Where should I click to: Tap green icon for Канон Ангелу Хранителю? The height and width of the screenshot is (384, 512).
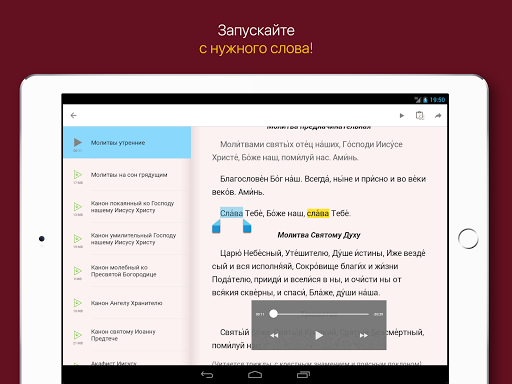(78, 303)
